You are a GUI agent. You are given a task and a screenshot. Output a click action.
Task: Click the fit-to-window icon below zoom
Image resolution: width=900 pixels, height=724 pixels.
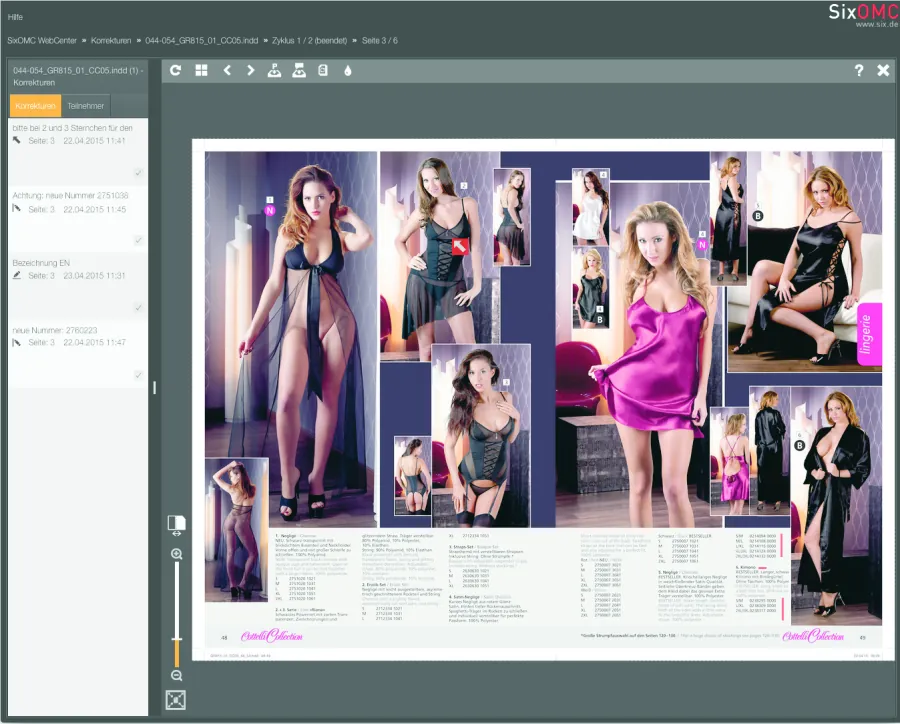click(x=176, y=699)
